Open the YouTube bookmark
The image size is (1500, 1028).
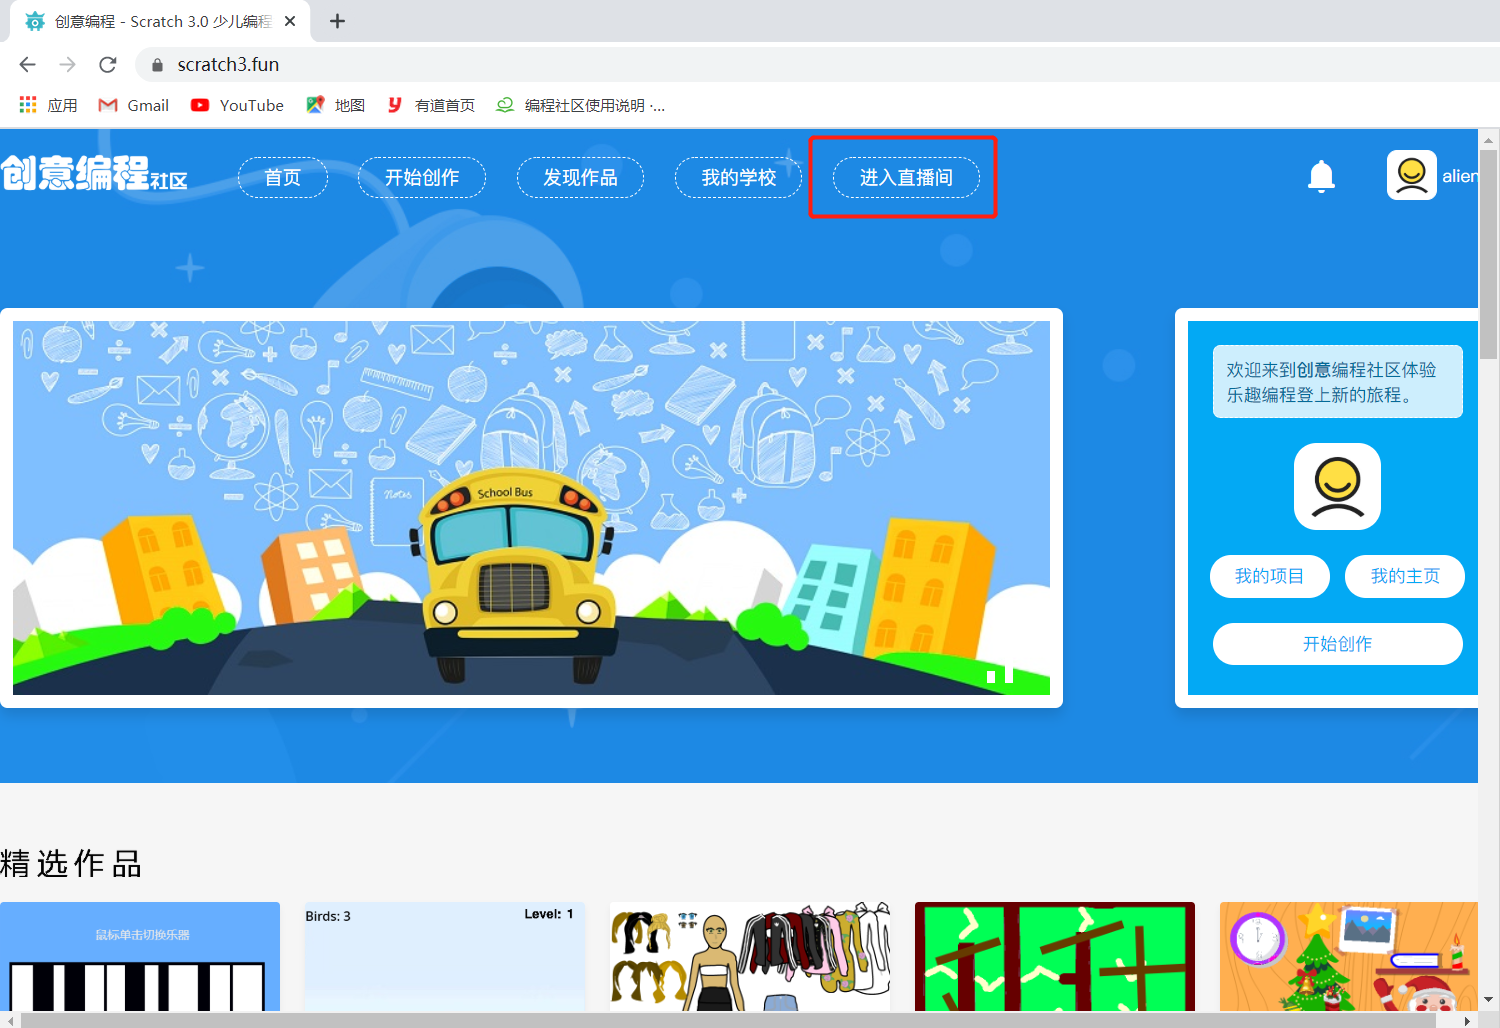238,105
